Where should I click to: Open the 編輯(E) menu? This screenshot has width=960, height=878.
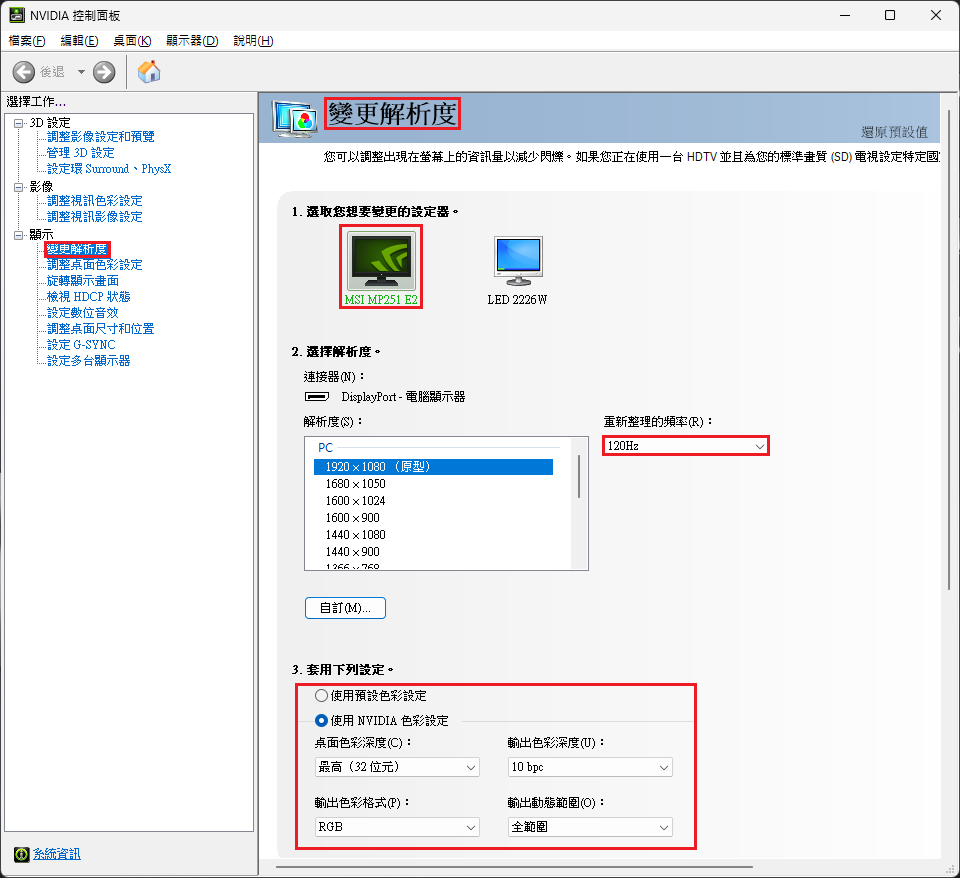80,41
